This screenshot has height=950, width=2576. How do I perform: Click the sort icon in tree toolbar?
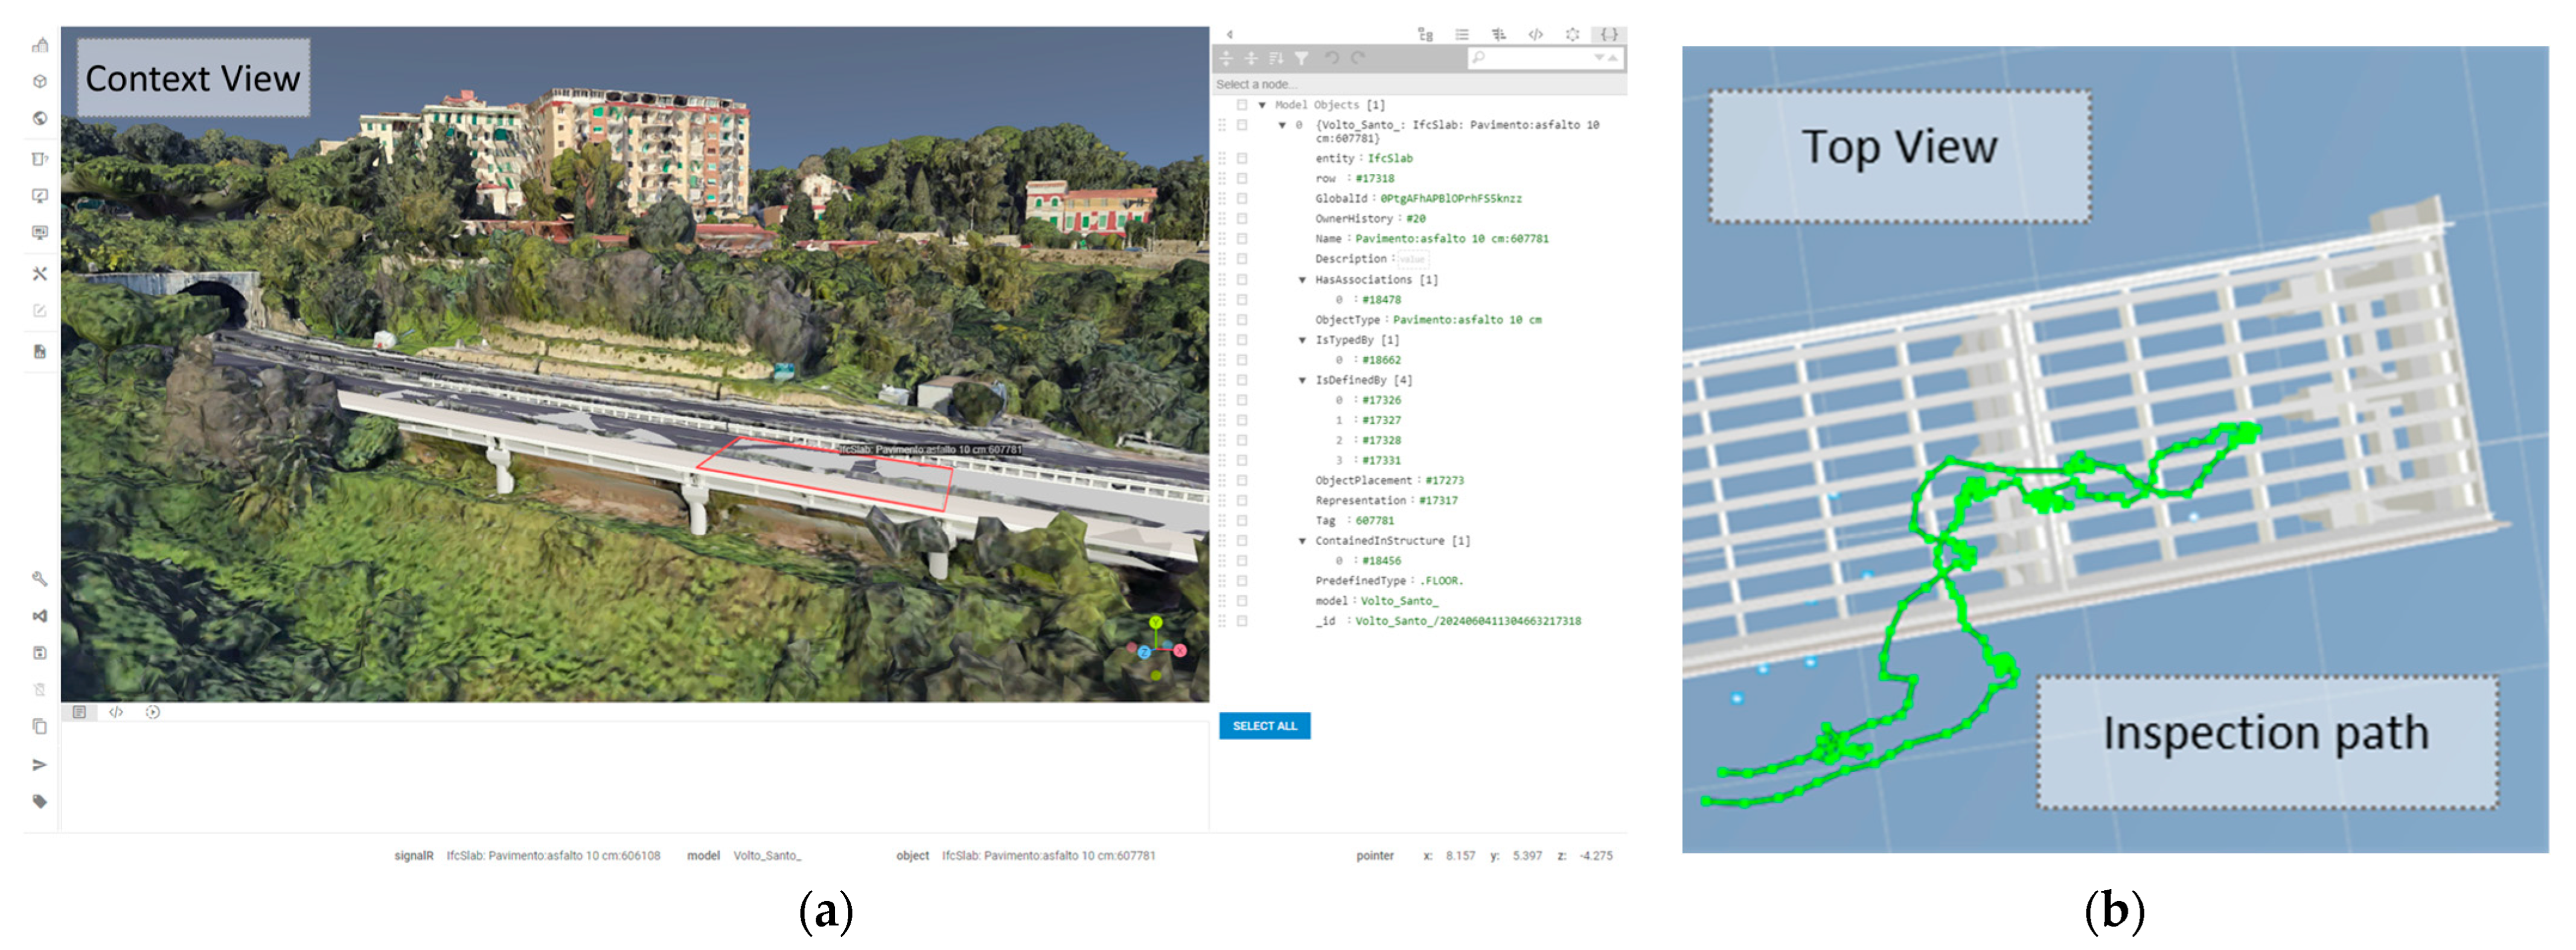click(x=1276, y=58)
